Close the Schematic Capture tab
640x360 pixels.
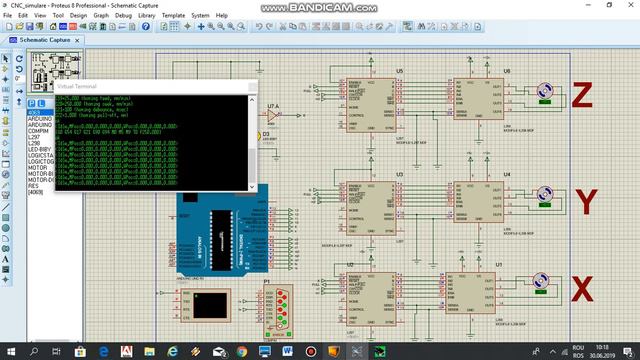[77, 40]
